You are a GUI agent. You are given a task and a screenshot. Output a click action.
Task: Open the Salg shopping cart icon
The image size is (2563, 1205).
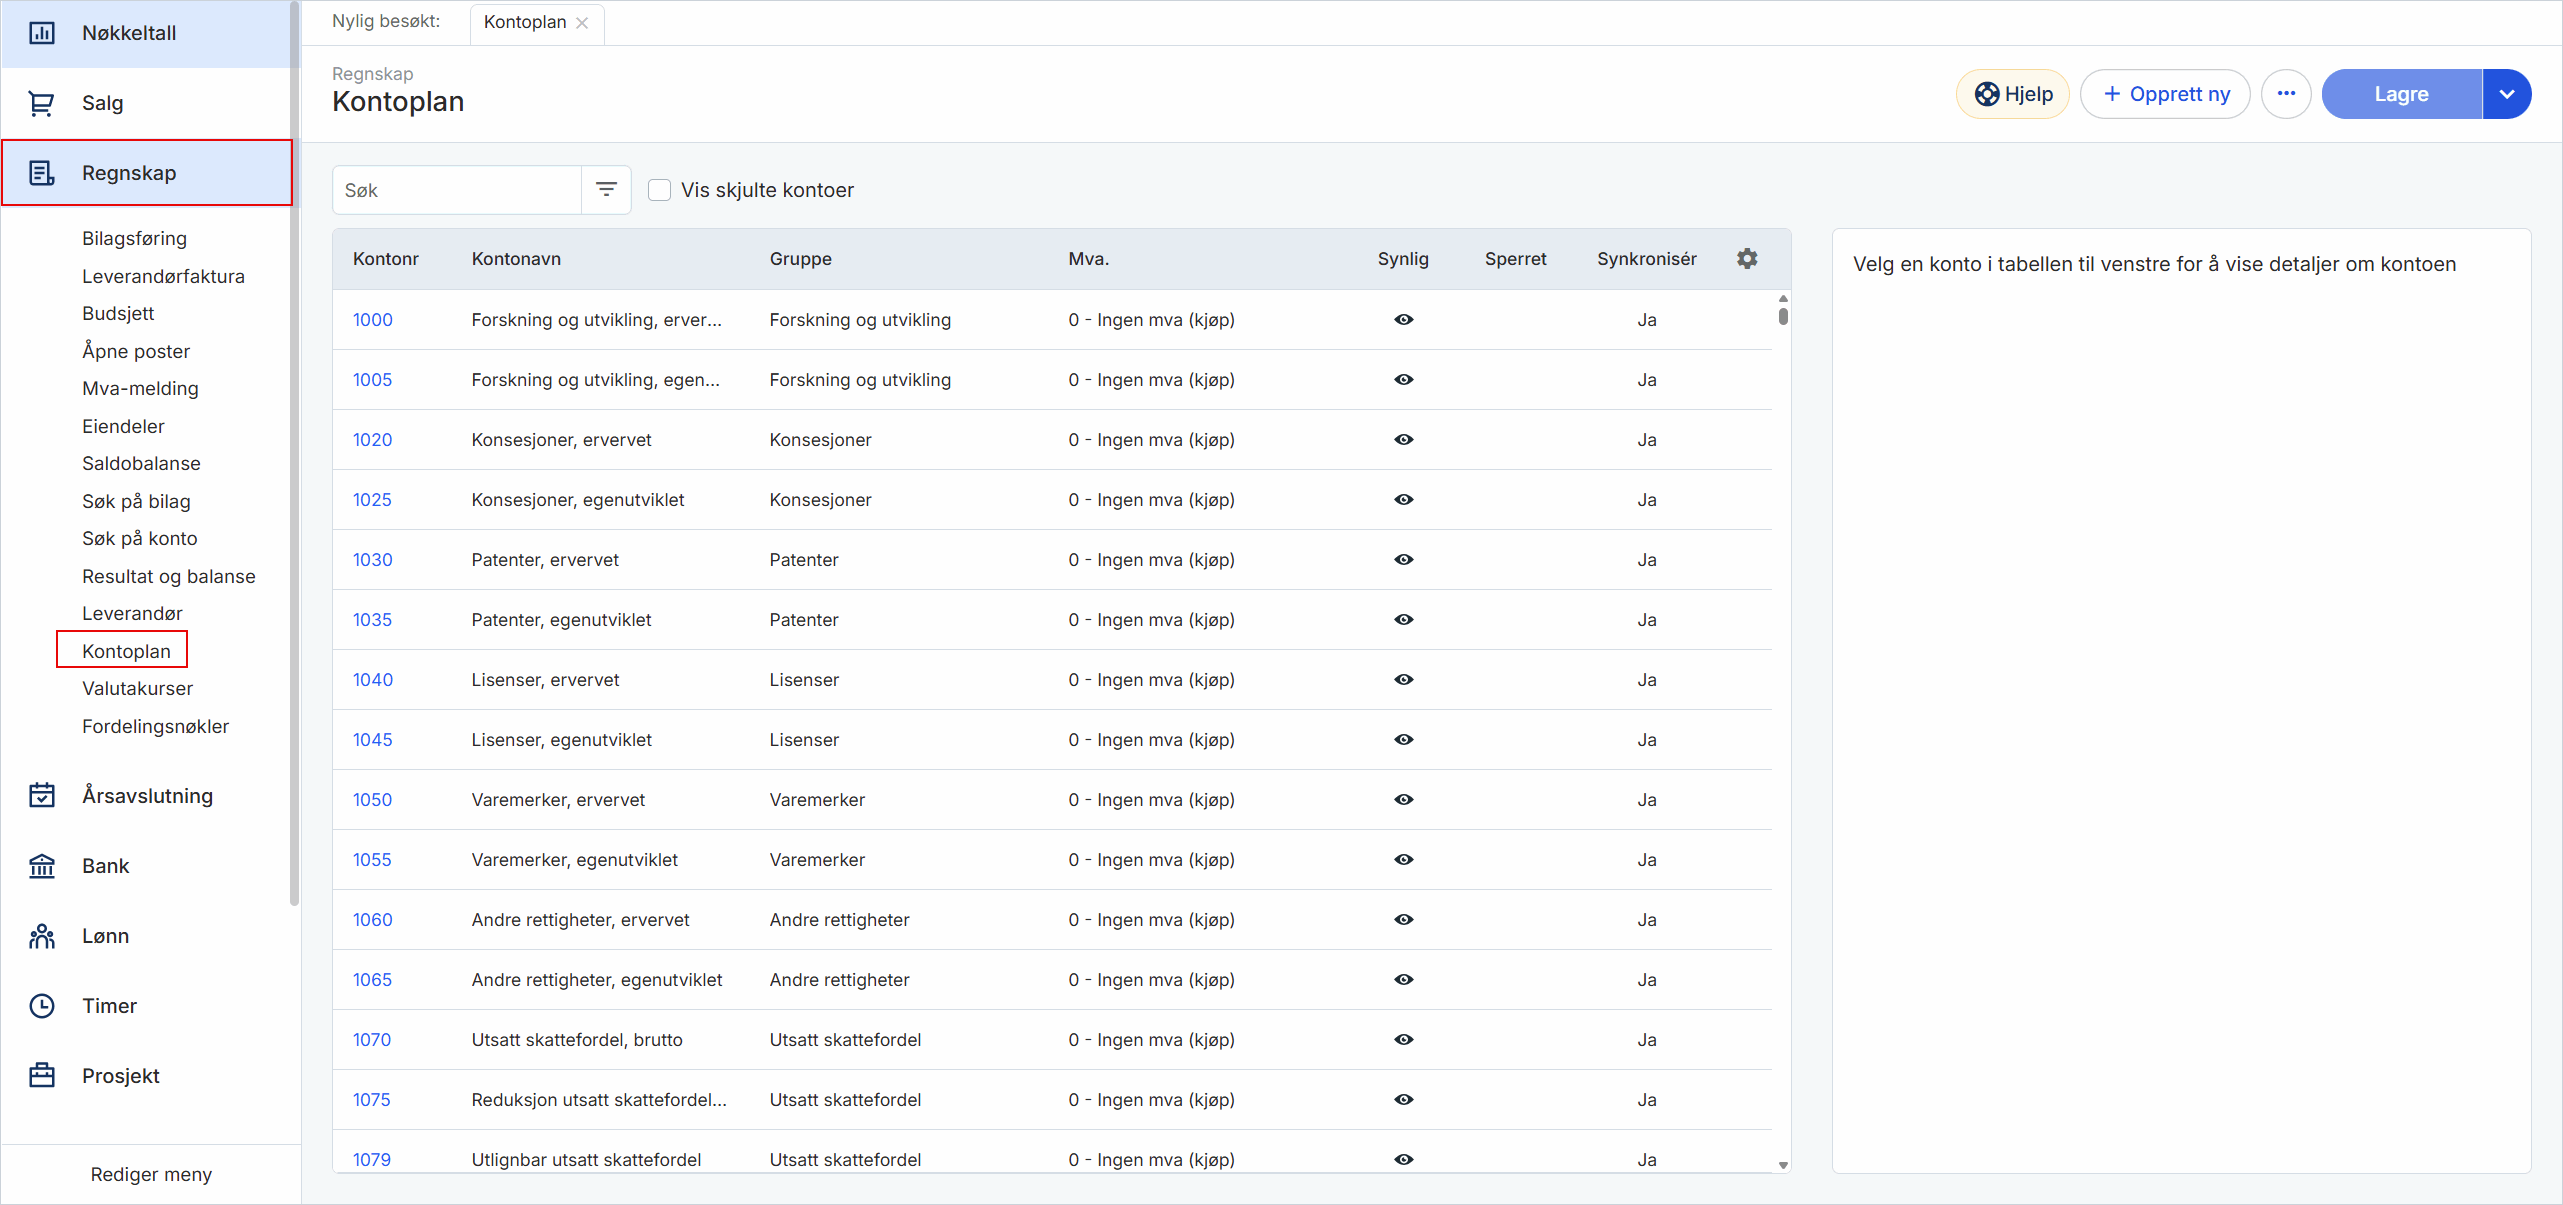pos(42,103)
